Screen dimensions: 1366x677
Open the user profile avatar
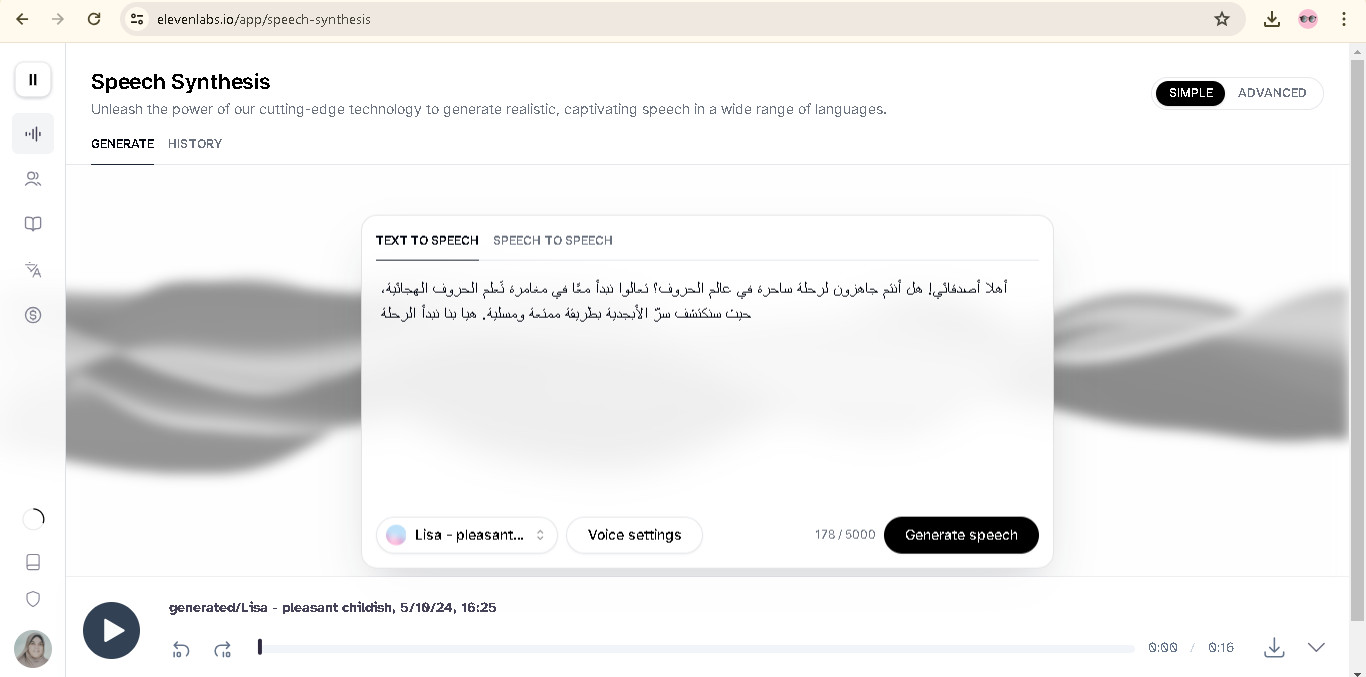click(x=33, y=649)
